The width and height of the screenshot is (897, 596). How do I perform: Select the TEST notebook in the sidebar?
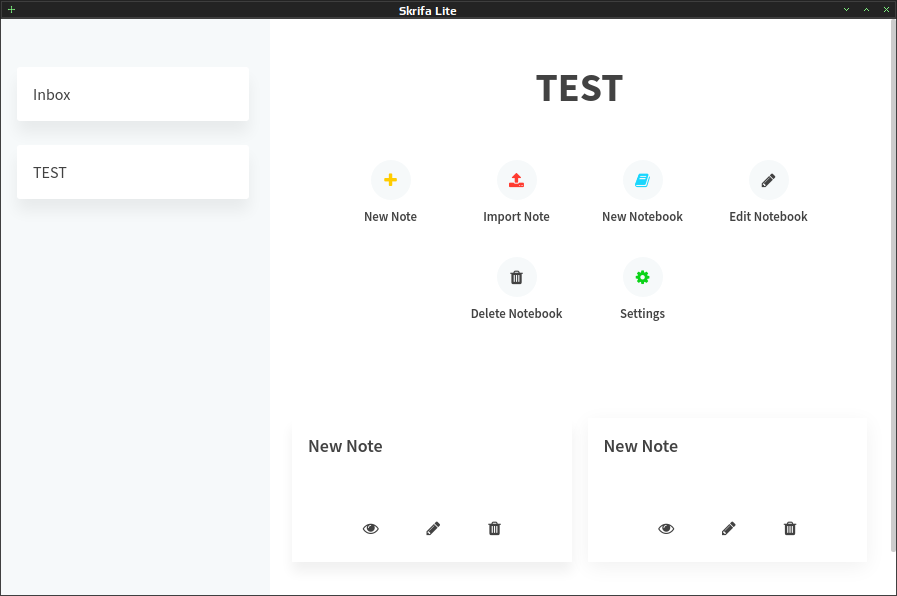(133, 172)
